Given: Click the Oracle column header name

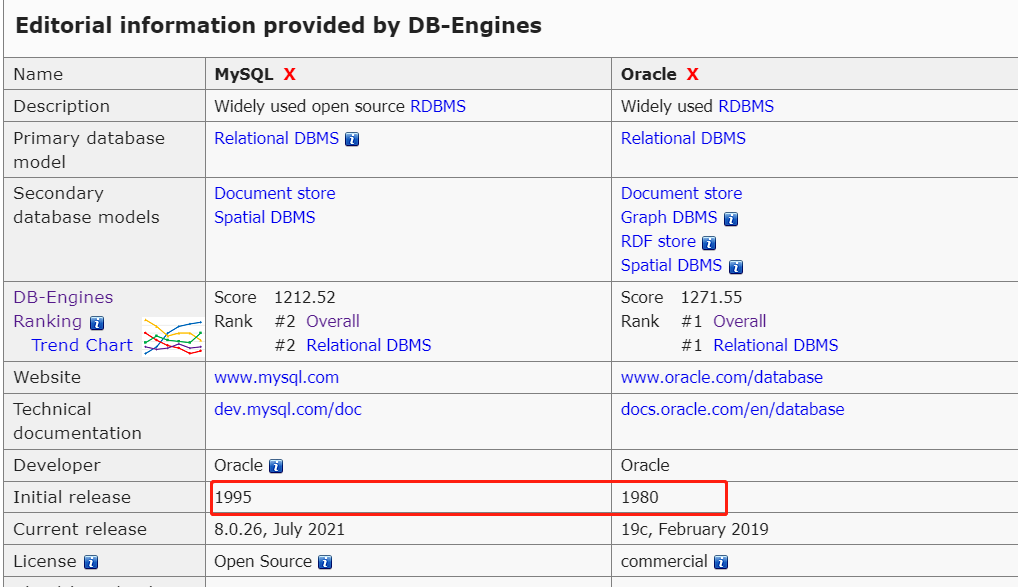Looking at the screenshot, I should point(649,74).
